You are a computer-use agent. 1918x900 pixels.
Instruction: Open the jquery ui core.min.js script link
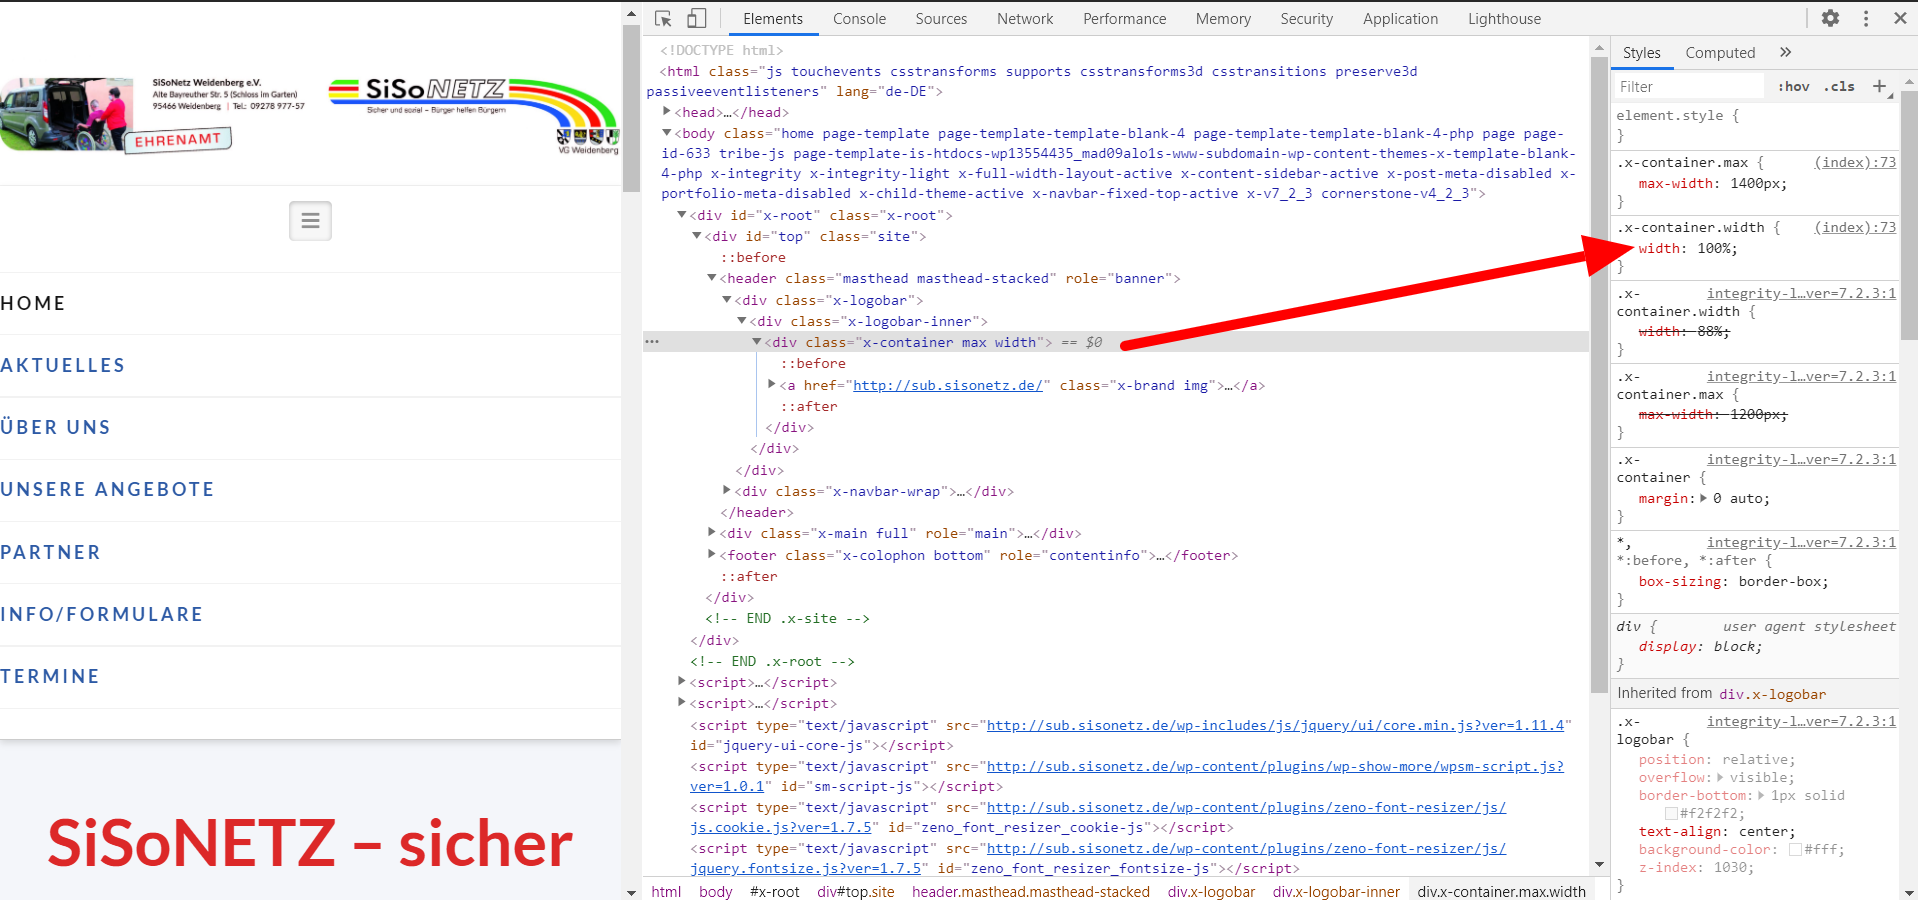point(1275,725)
